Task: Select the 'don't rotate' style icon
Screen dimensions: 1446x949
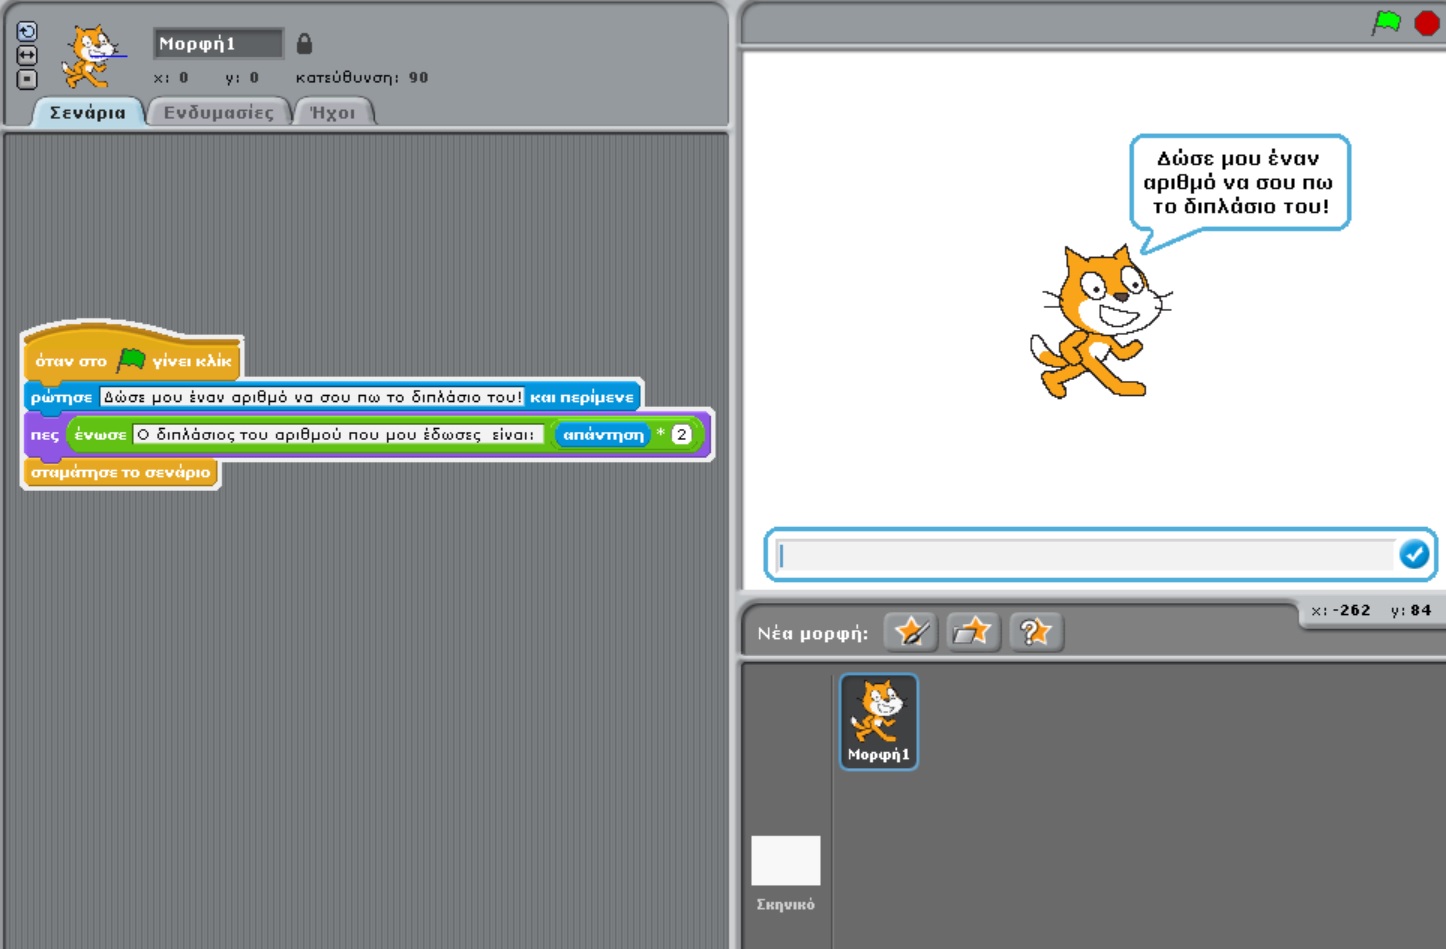Action: tap(27, 79)
